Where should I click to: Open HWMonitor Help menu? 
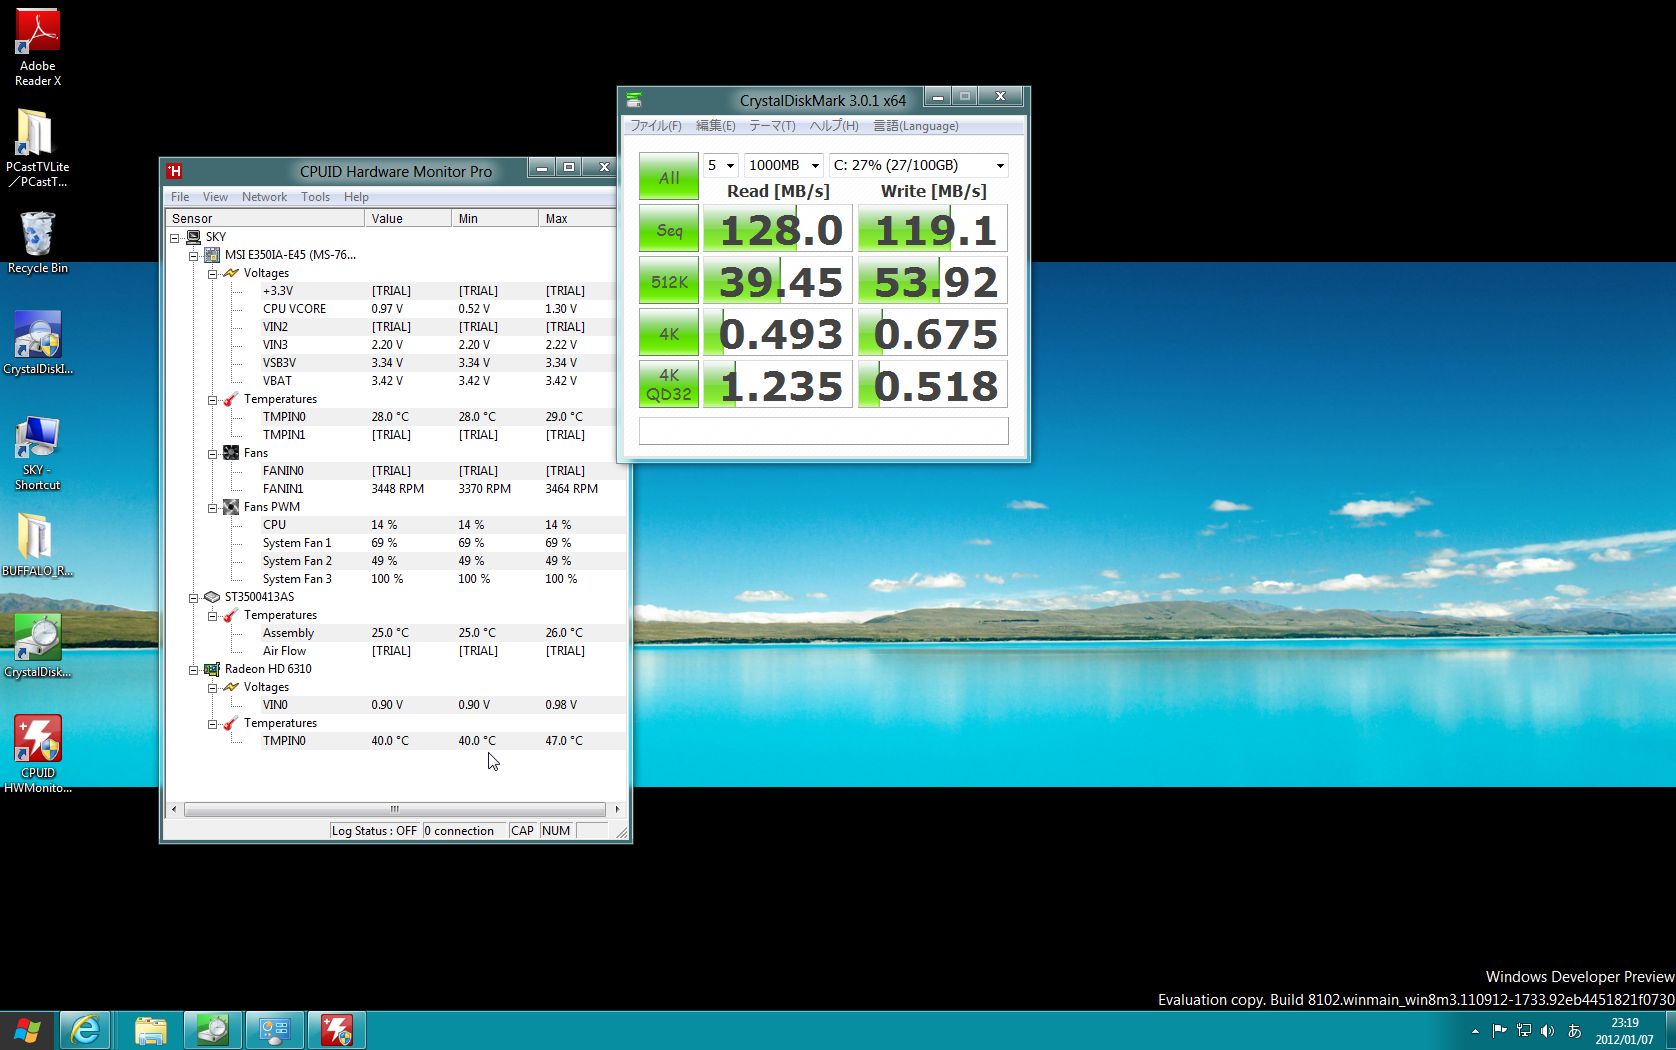[356, 197]
